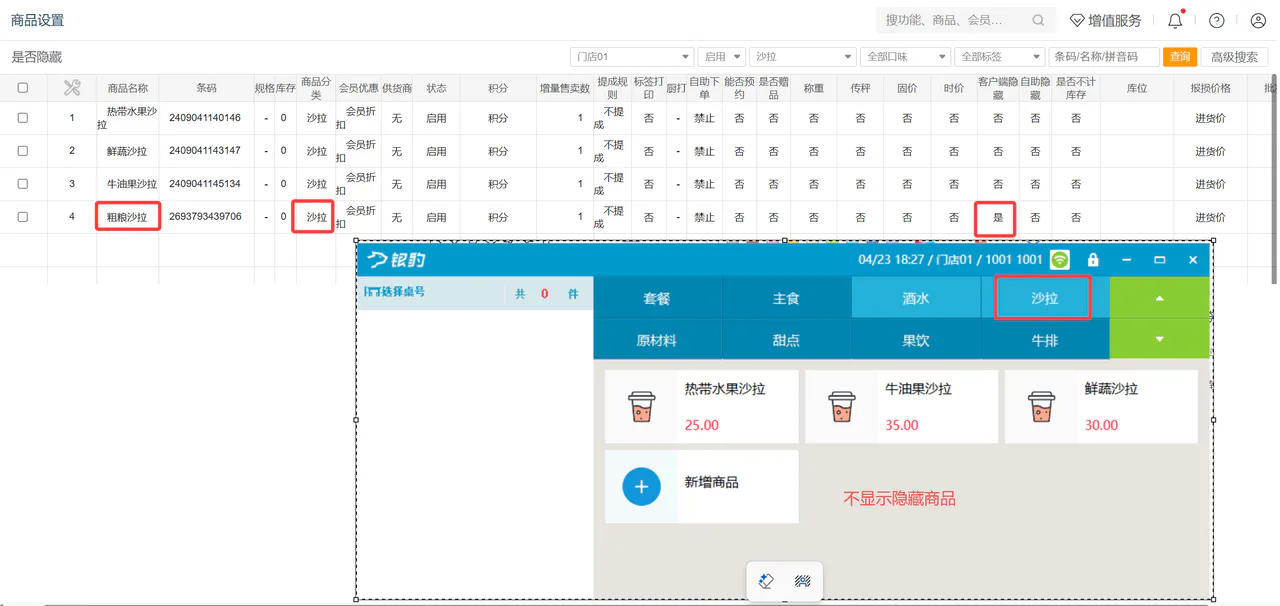Click the green down arrow for categories

pos(1160,340)
